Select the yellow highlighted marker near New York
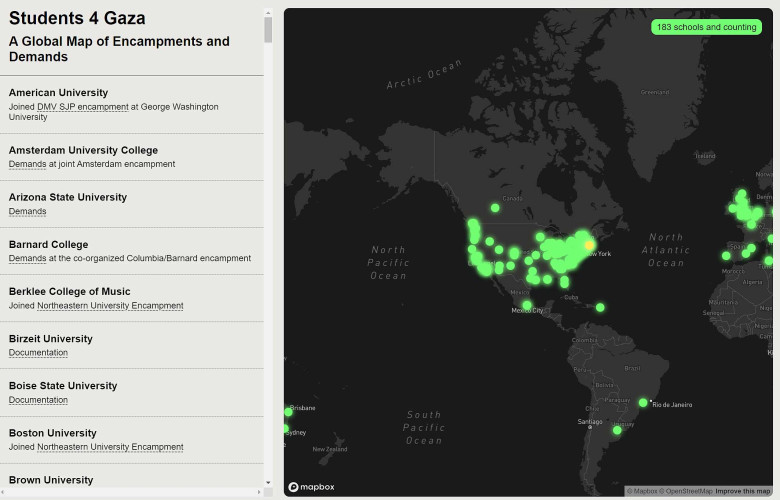 [x=590, y=244]
